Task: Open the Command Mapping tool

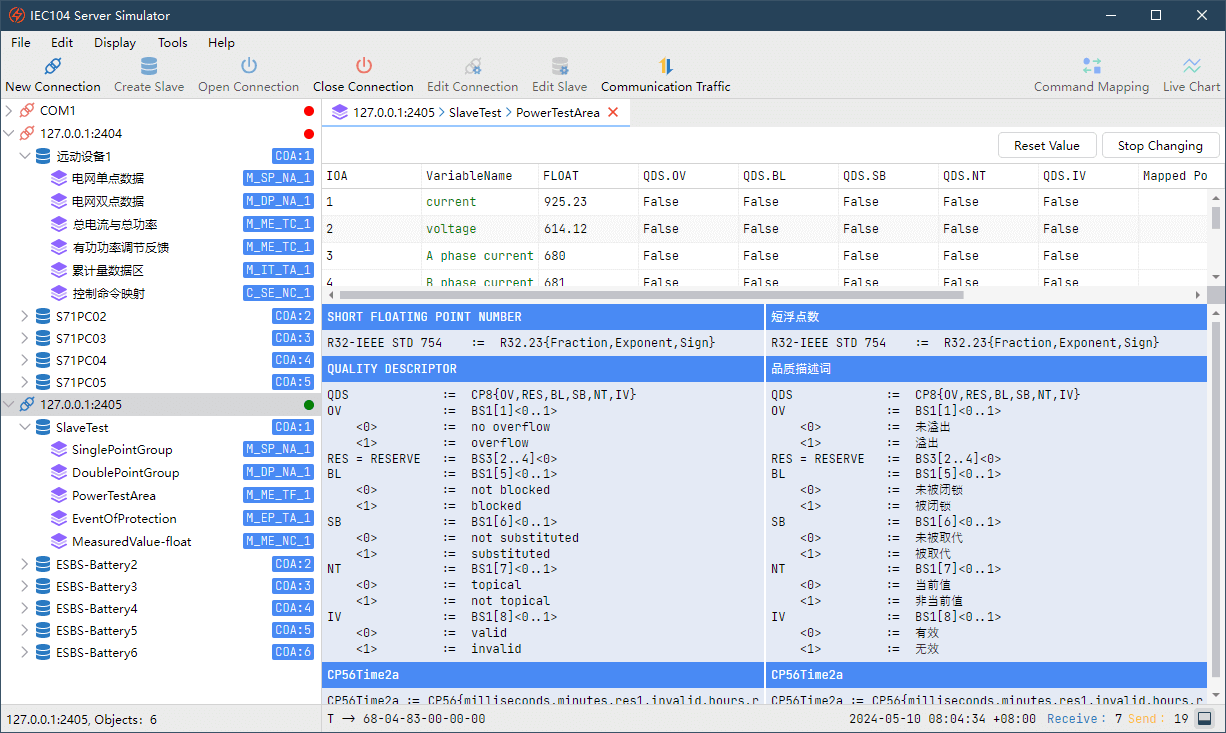Action: tap(1091, 74)
